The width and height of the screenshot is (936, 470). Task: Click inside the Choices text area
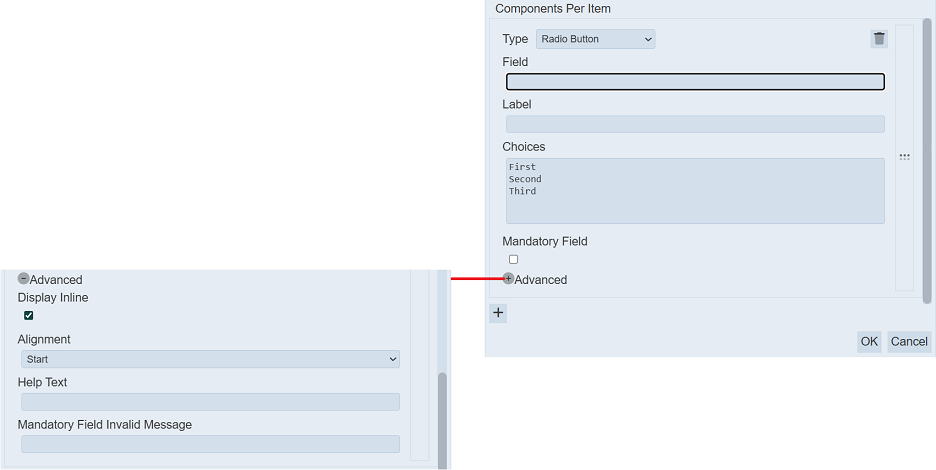coord(695,190)
